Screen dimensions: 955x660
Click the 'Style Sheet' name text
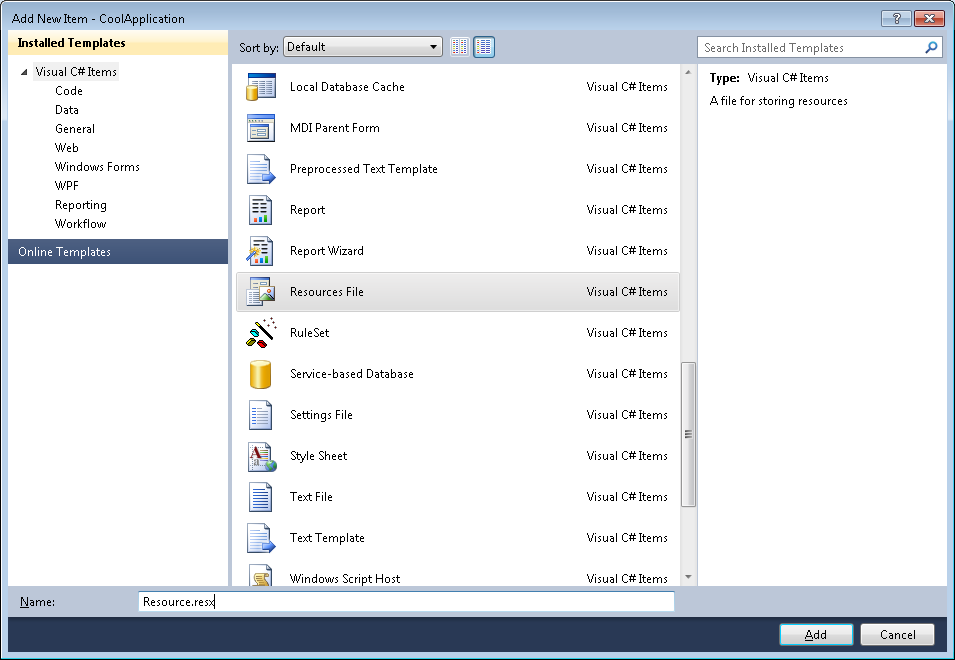pyautogui.click(x=319, y=455)
